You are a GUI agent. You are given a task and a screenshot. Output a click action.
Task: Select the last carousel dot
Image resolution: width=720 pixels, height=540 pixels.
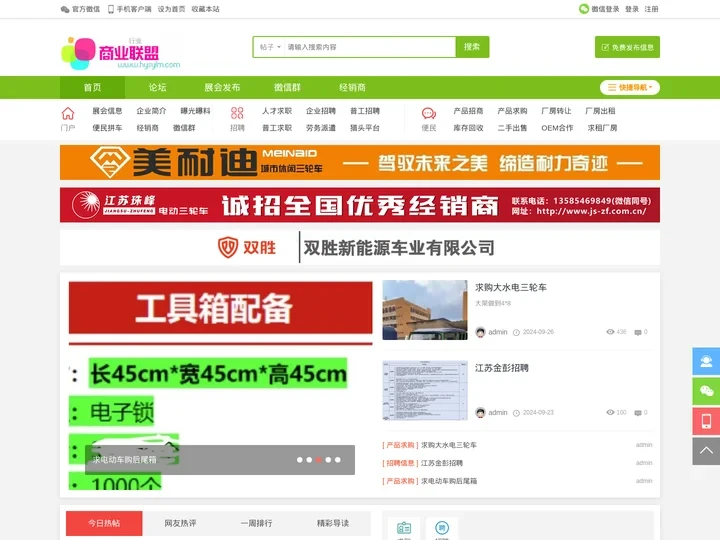coord(338,460)
